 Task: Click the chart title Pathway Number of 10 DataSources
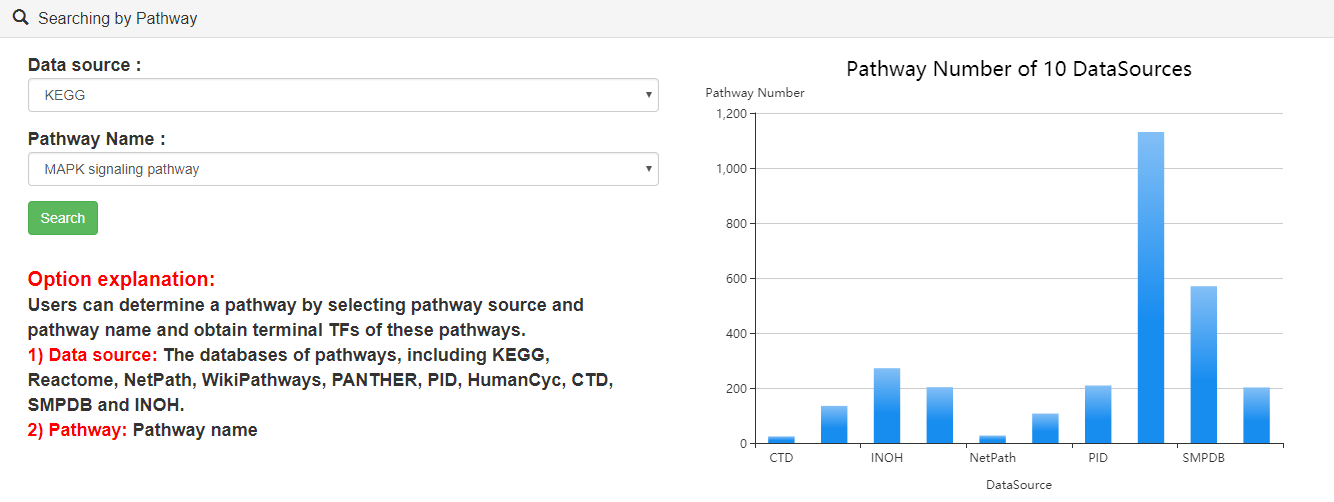(1019, 69)
